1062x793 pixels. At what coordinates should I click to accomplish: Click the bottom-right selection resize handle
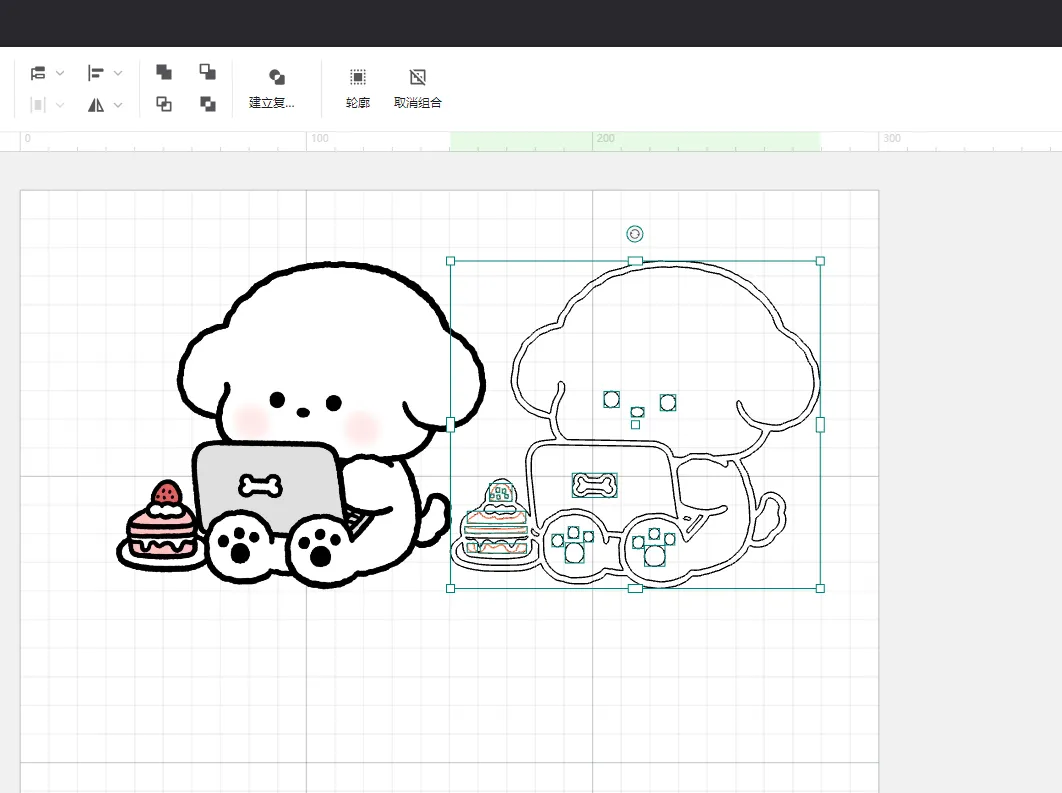(820, 588)
